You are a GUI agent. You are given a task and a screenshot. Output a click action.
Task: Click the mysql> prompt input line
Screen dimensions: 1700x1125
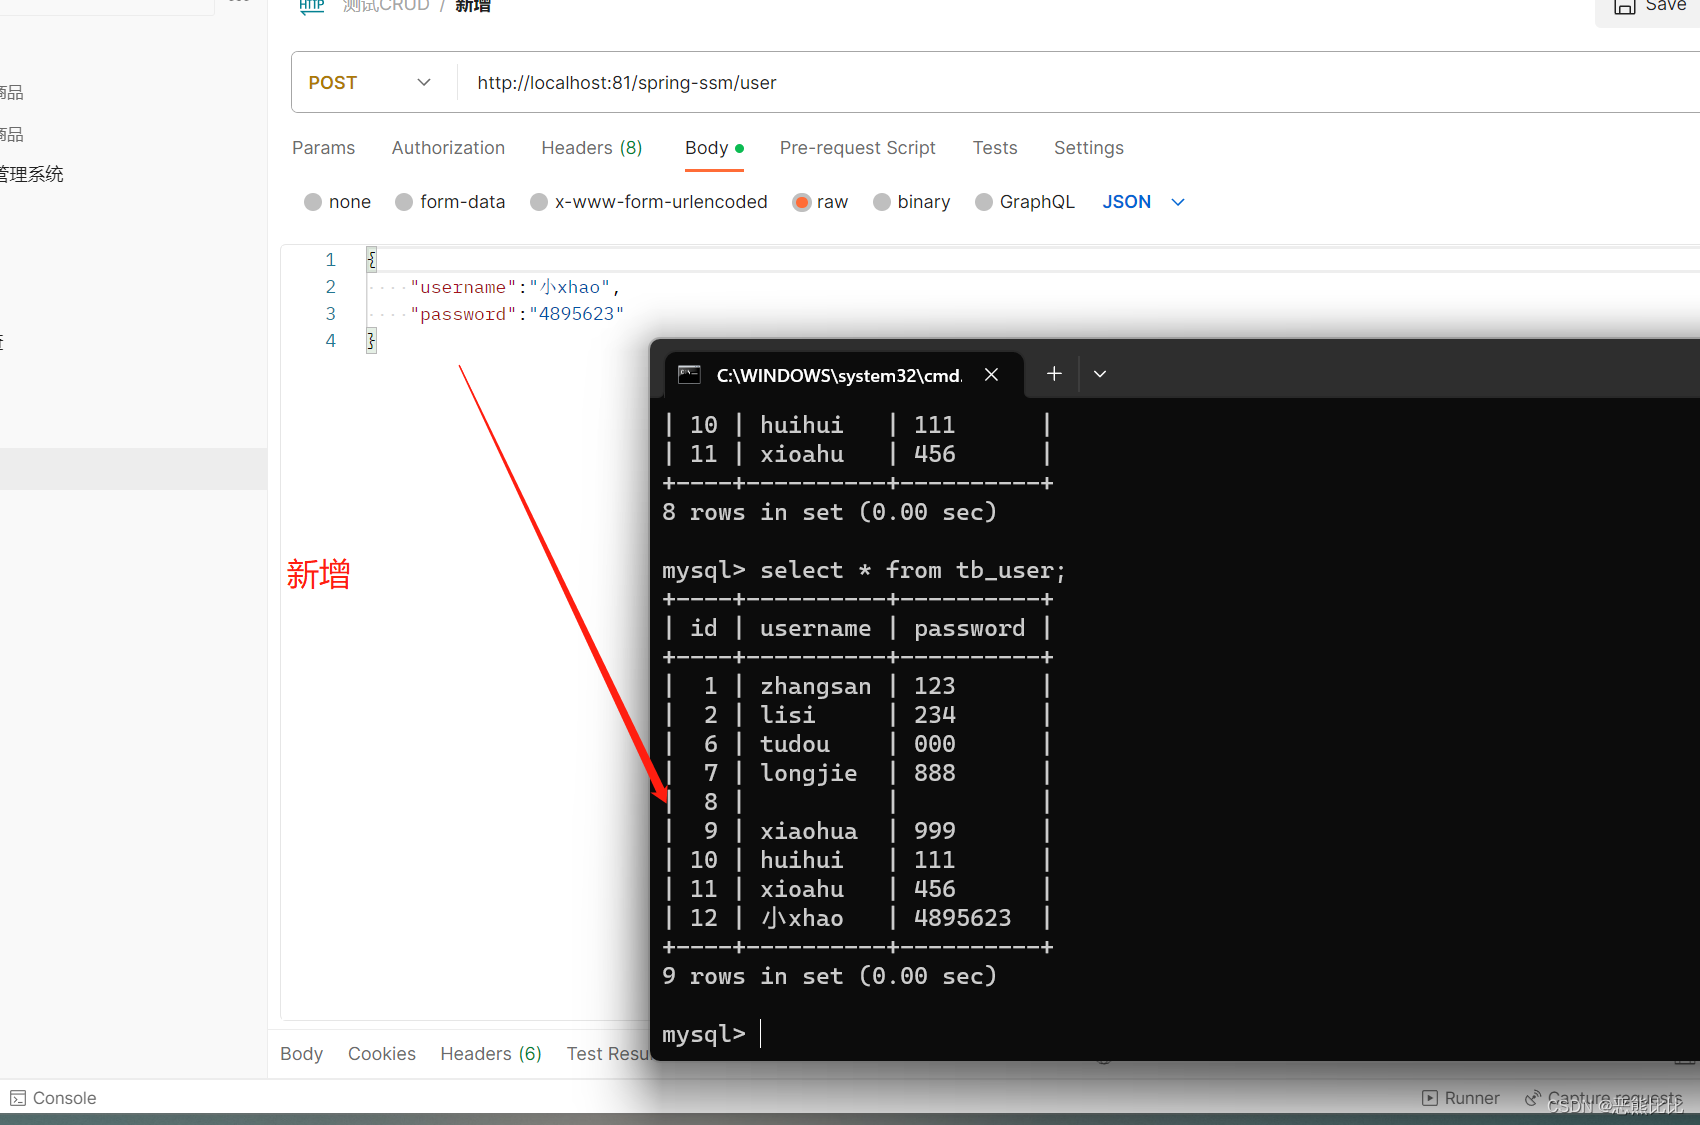[x=712, y=1034]
